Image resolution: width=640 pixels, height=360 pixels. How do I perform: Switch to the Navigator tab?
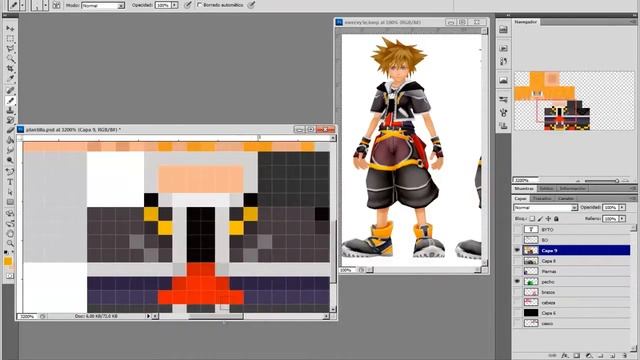[526, 22]
